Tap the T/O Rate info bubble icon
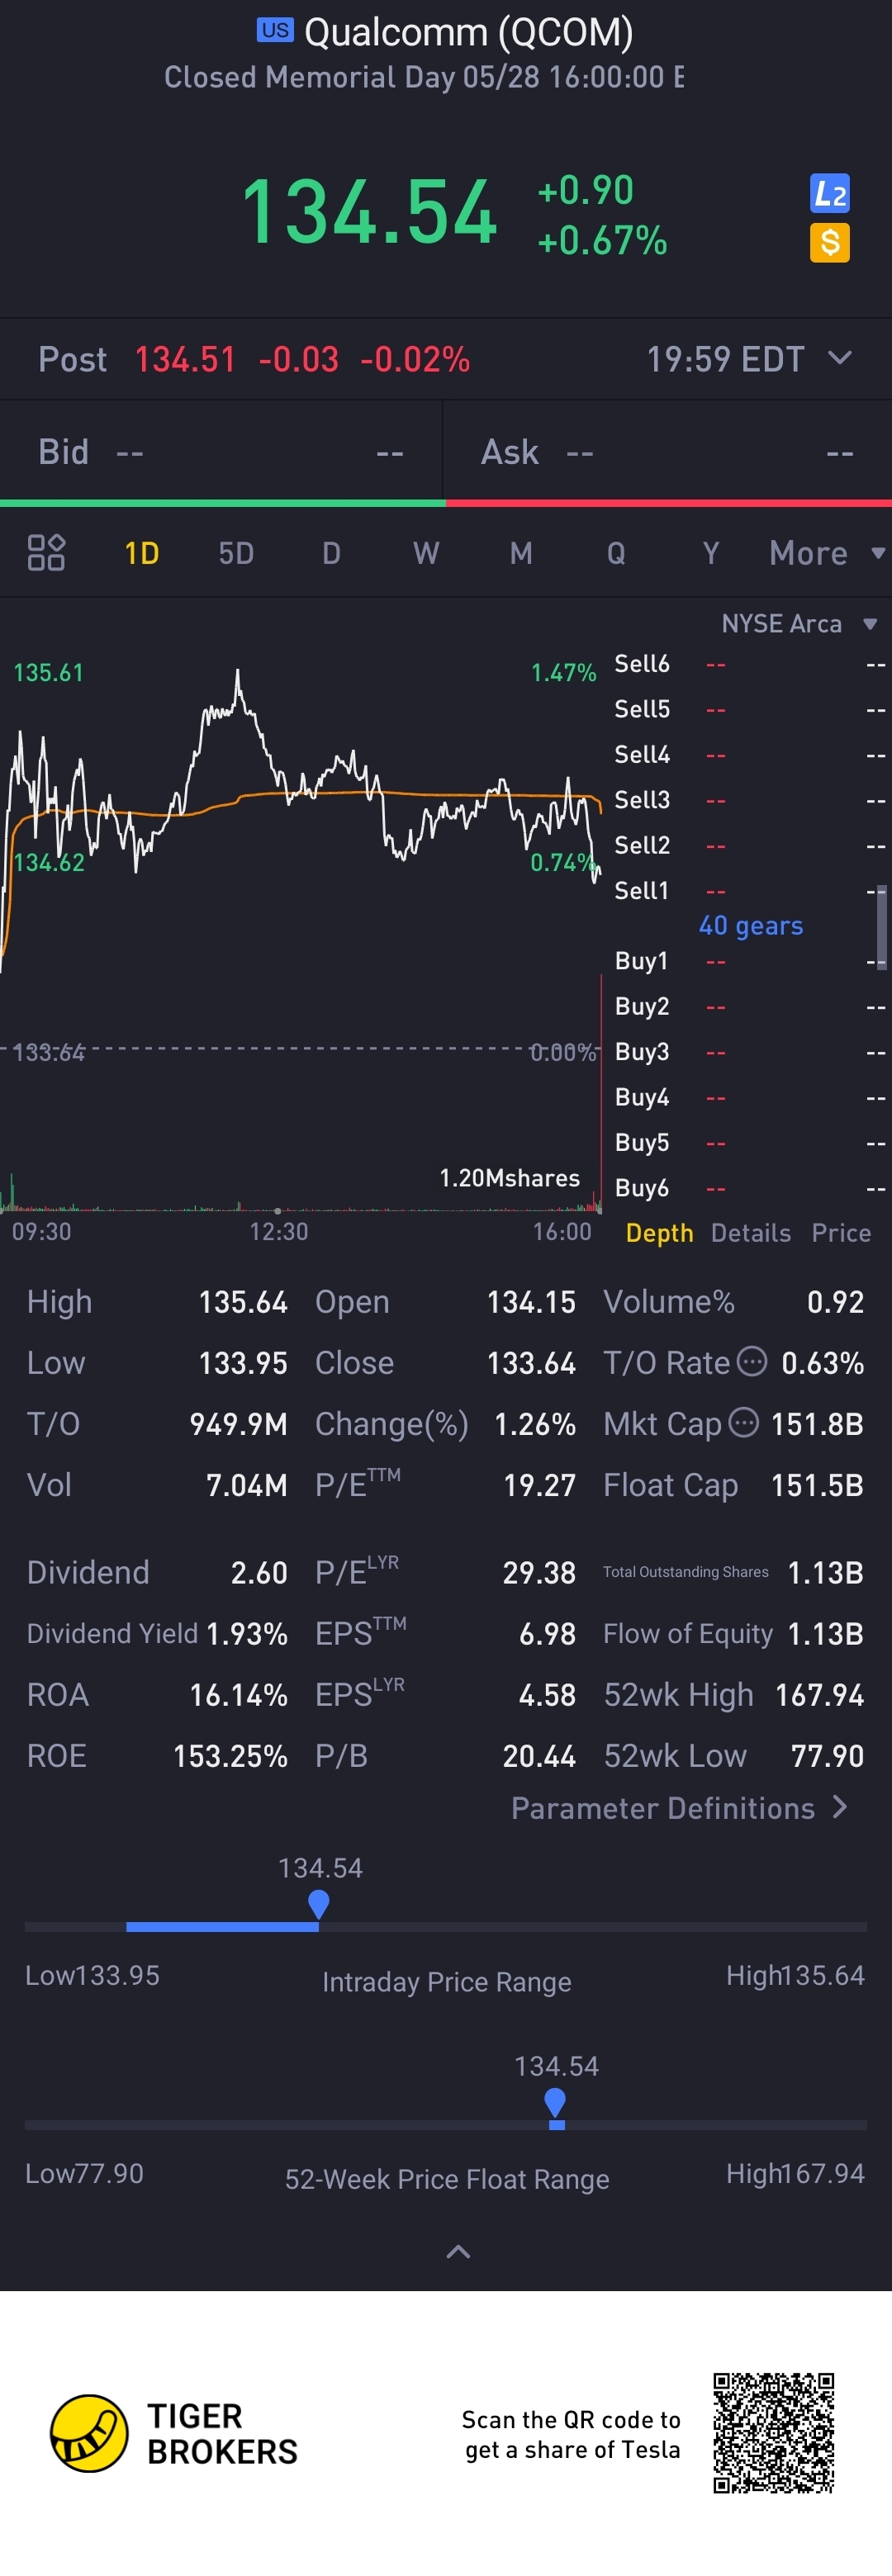Screen dimensions: 892x2576 752,1361
